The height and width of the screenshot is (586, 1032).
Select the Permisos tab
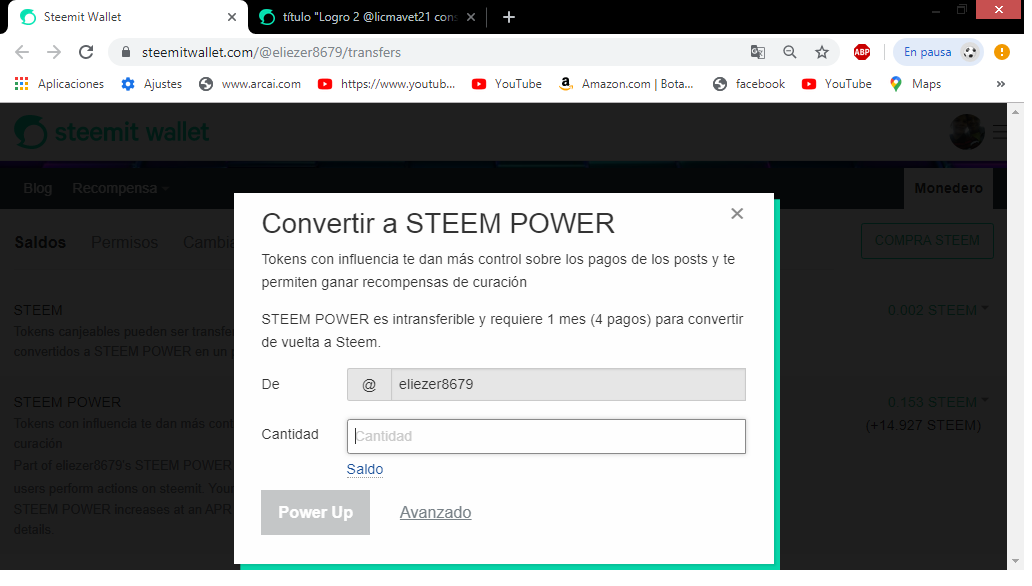125,244
